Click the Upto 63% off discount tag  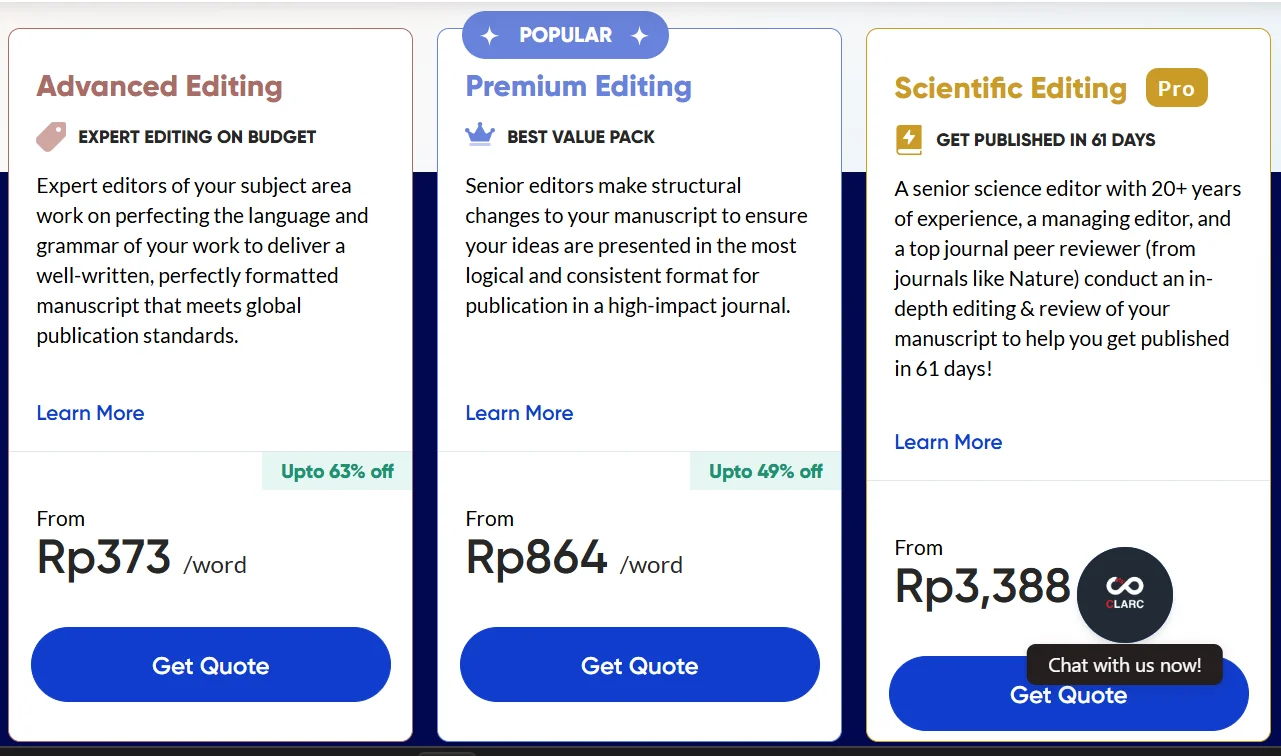coord(337,471)
